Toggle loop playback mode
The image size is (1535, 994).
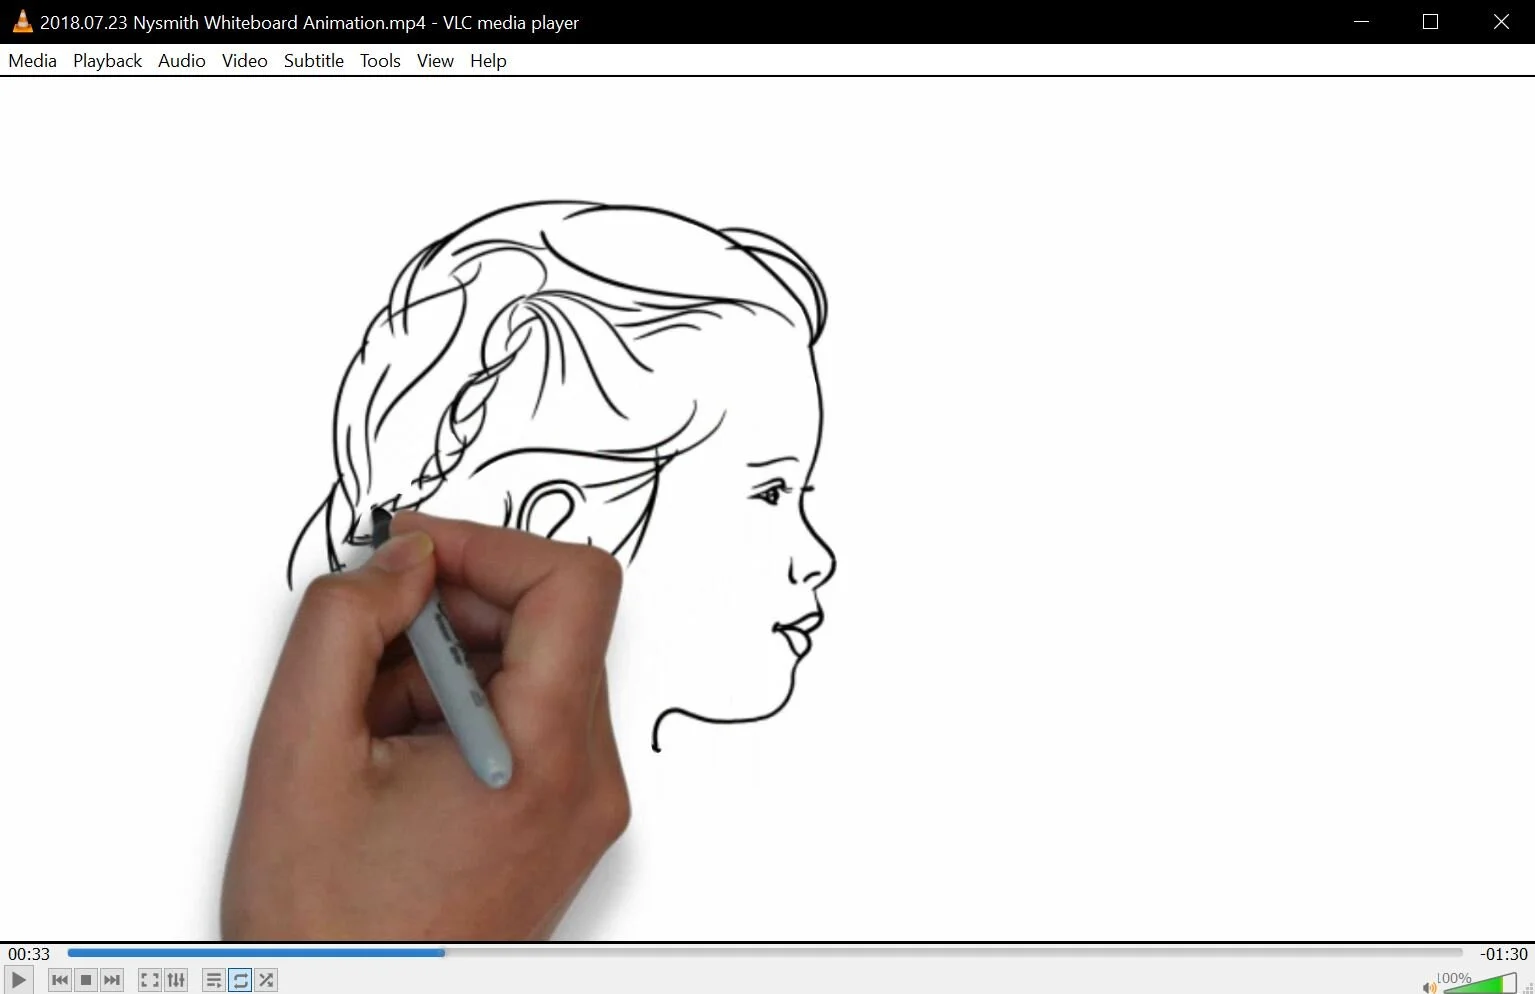coord(240,980)
